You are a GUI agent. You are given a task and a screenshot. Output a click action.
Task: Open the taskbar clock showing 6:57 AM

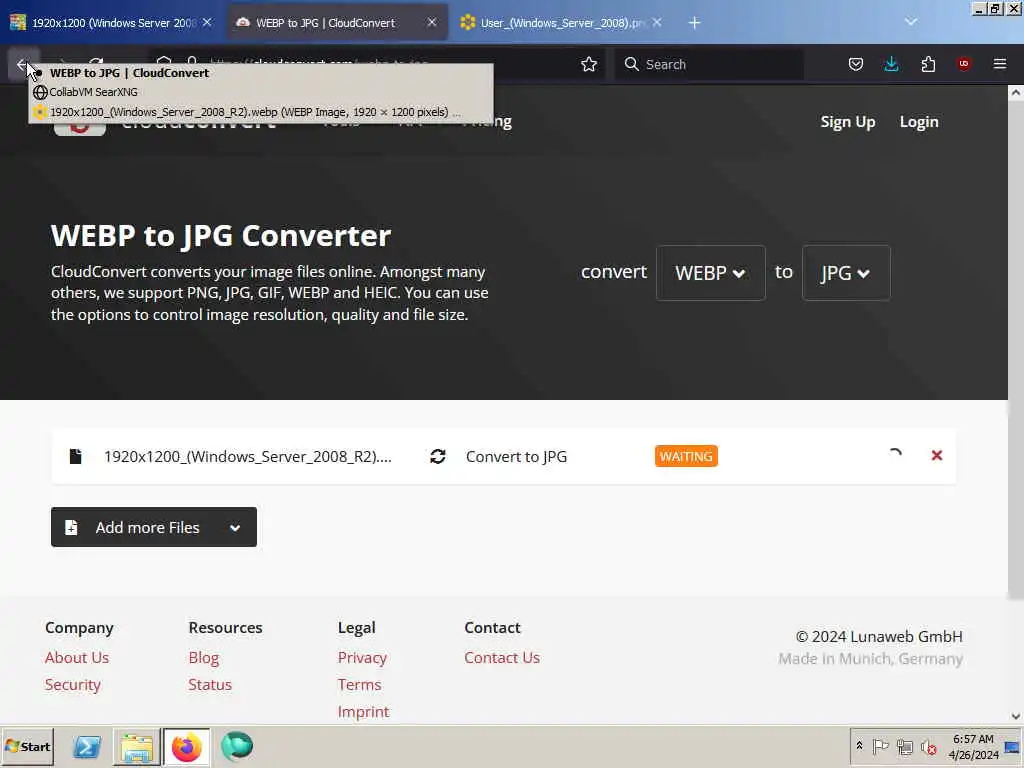pyautogui.click(x=973, y=746)
